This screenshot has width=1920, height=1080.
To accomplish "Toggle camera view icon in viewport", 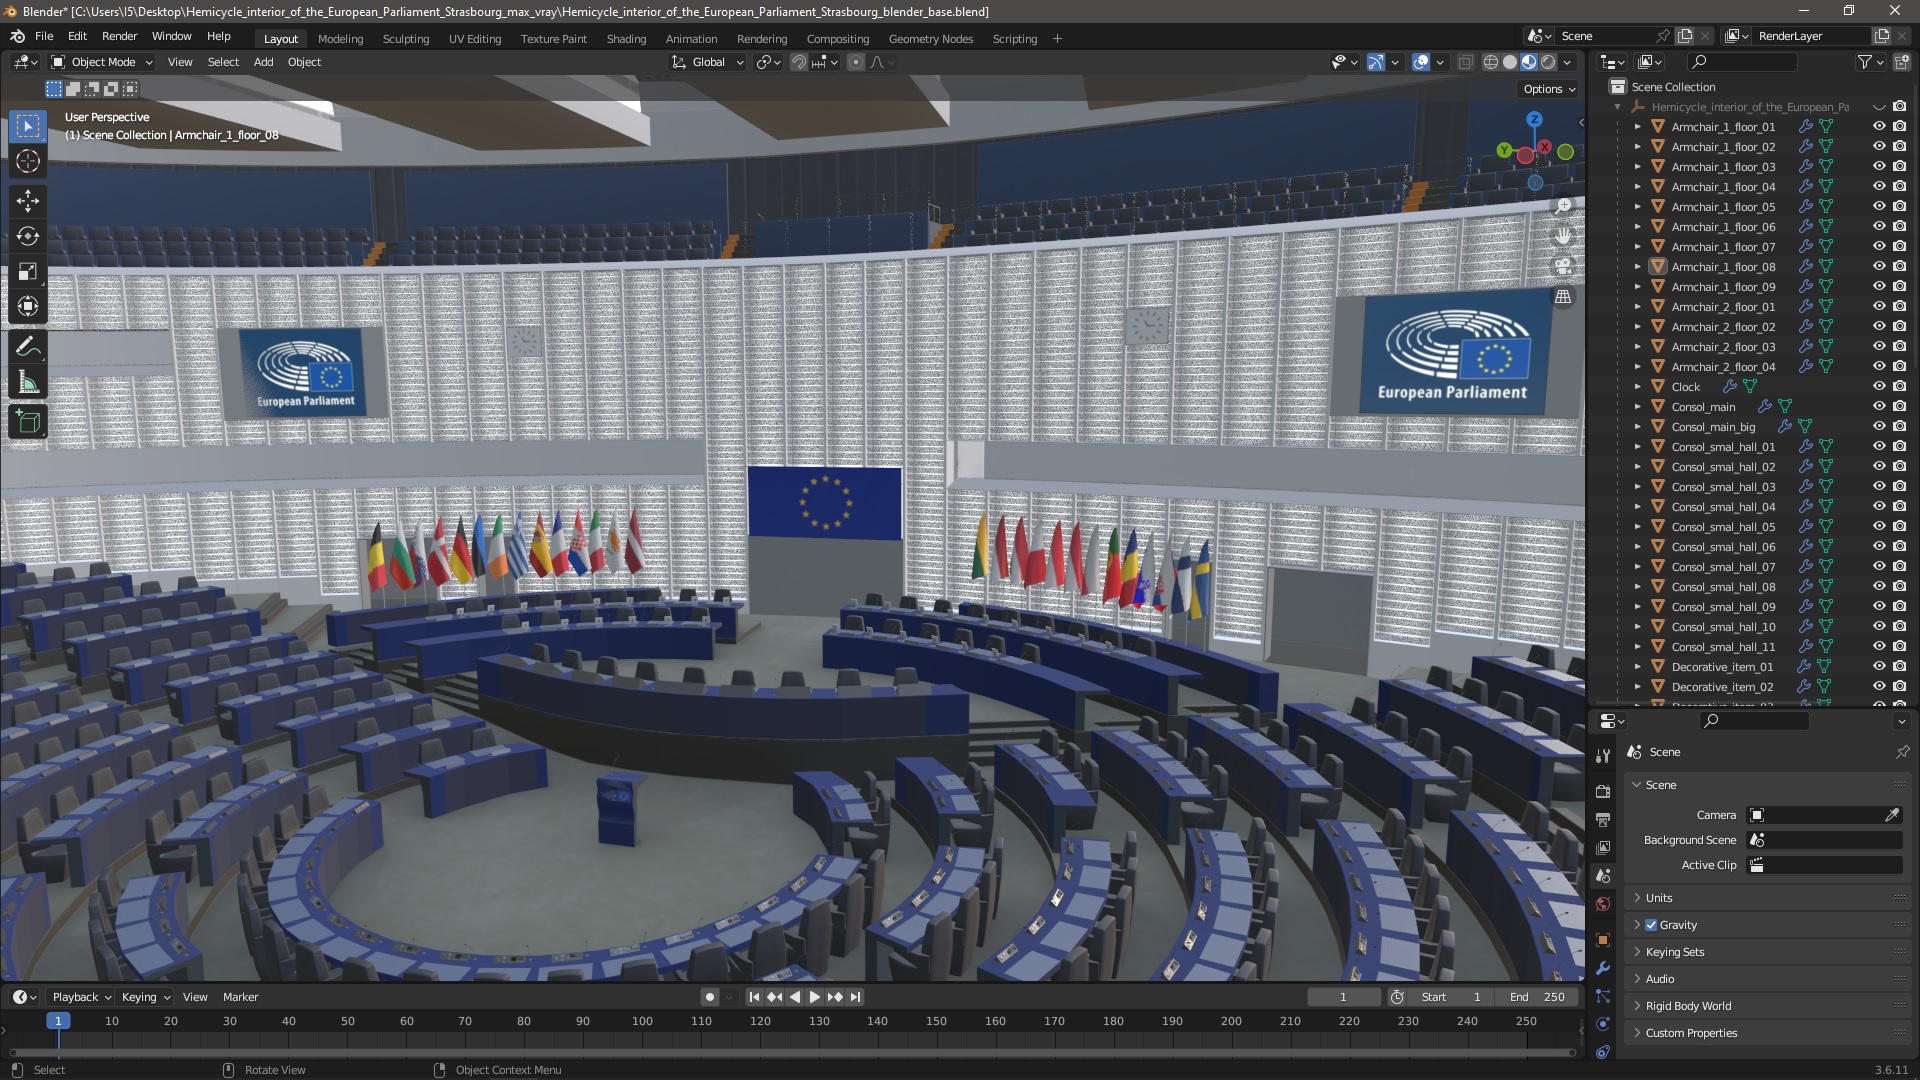I will click(x=1563, y=266).
